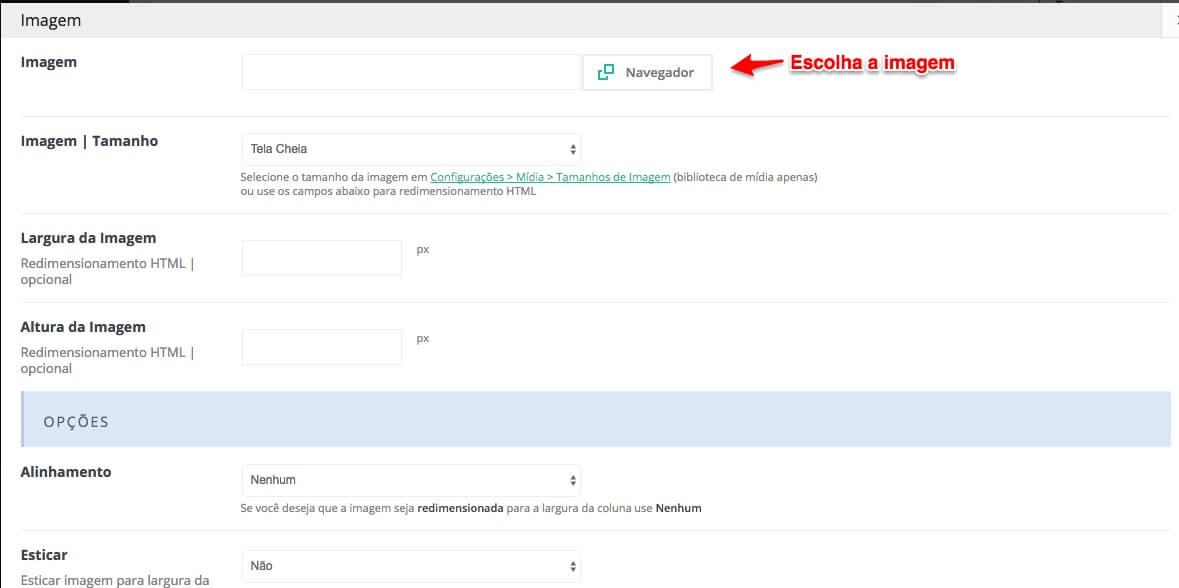
Task: Click the red Escolha a imagem text
Action: click(x=872, y=63)
